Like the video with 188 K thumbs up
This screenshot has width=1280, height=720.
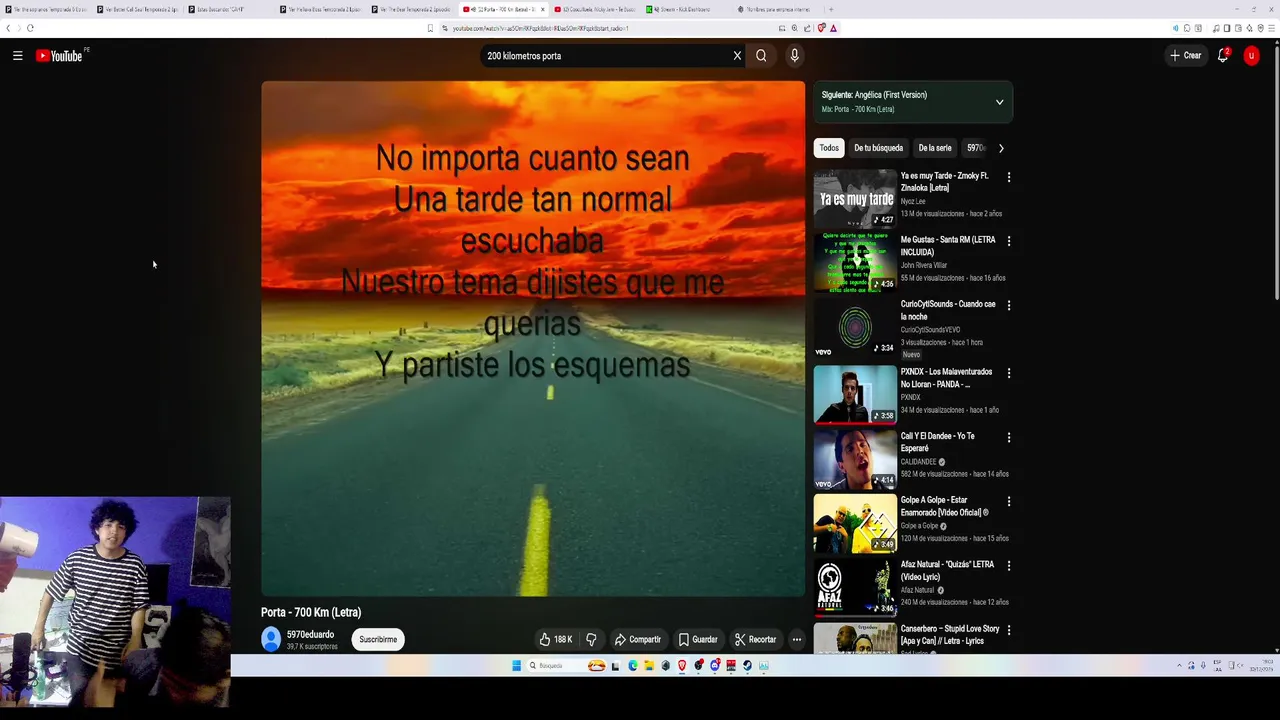click(x=556, y=640)
